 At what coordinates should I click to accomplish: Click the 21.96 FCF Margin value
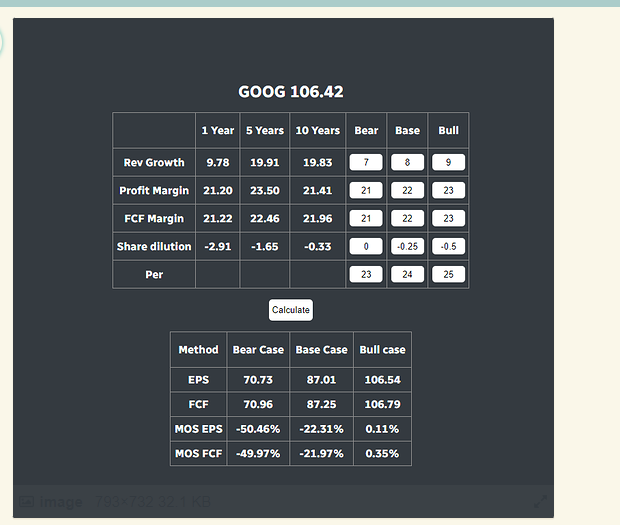point(318,219)
